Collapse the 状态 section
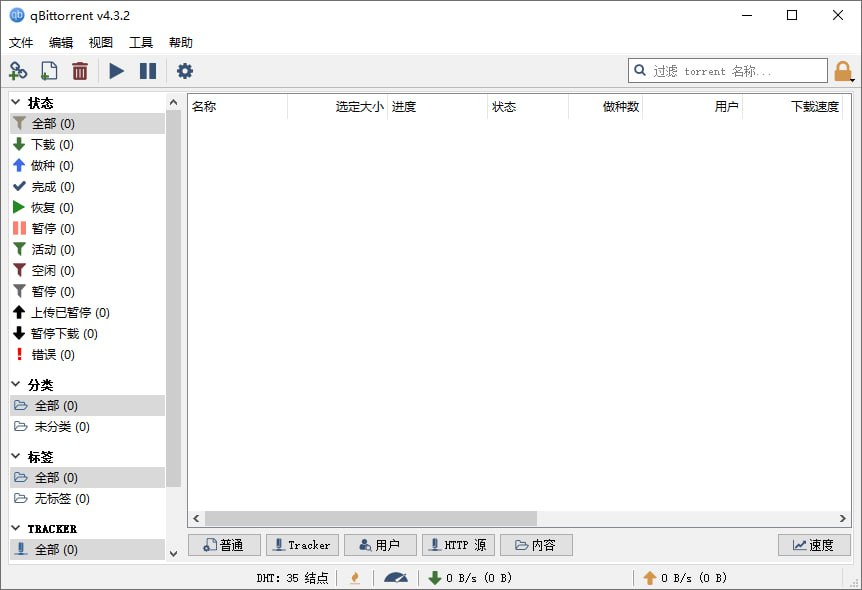 pyautogui.click(x=15, y=101)
